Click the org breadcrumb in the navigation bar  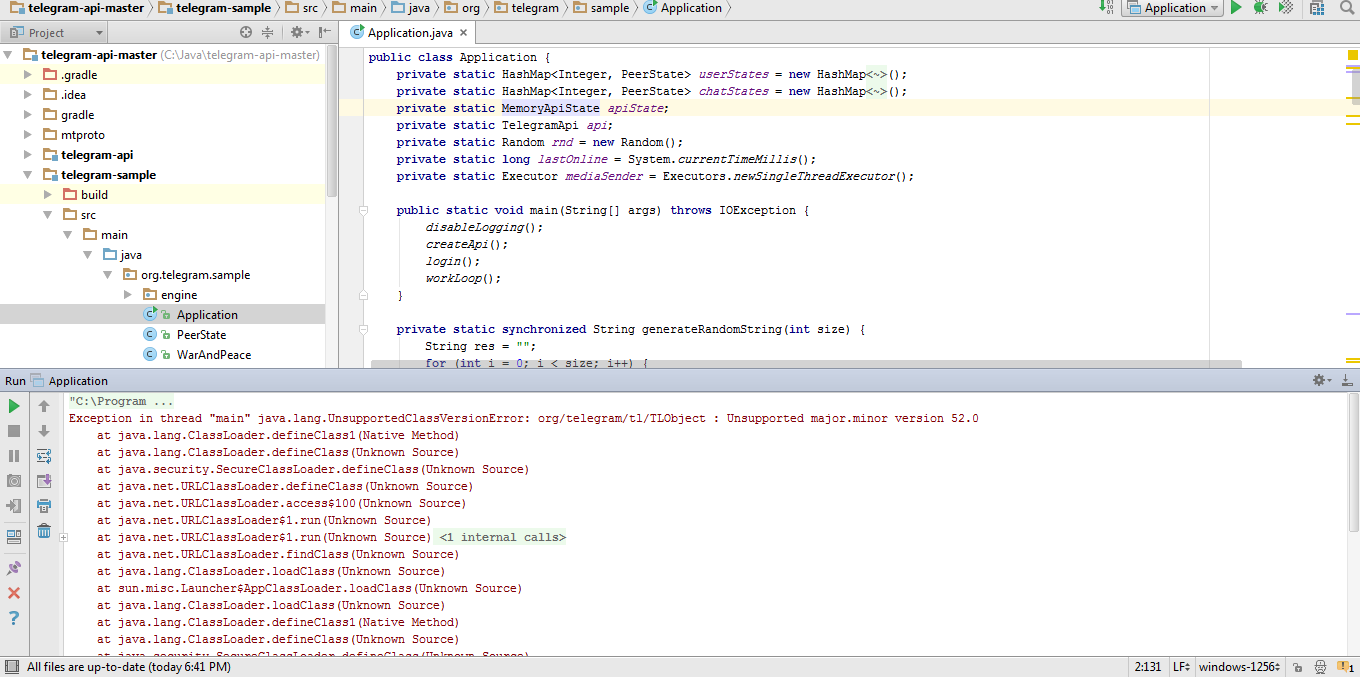462,8
